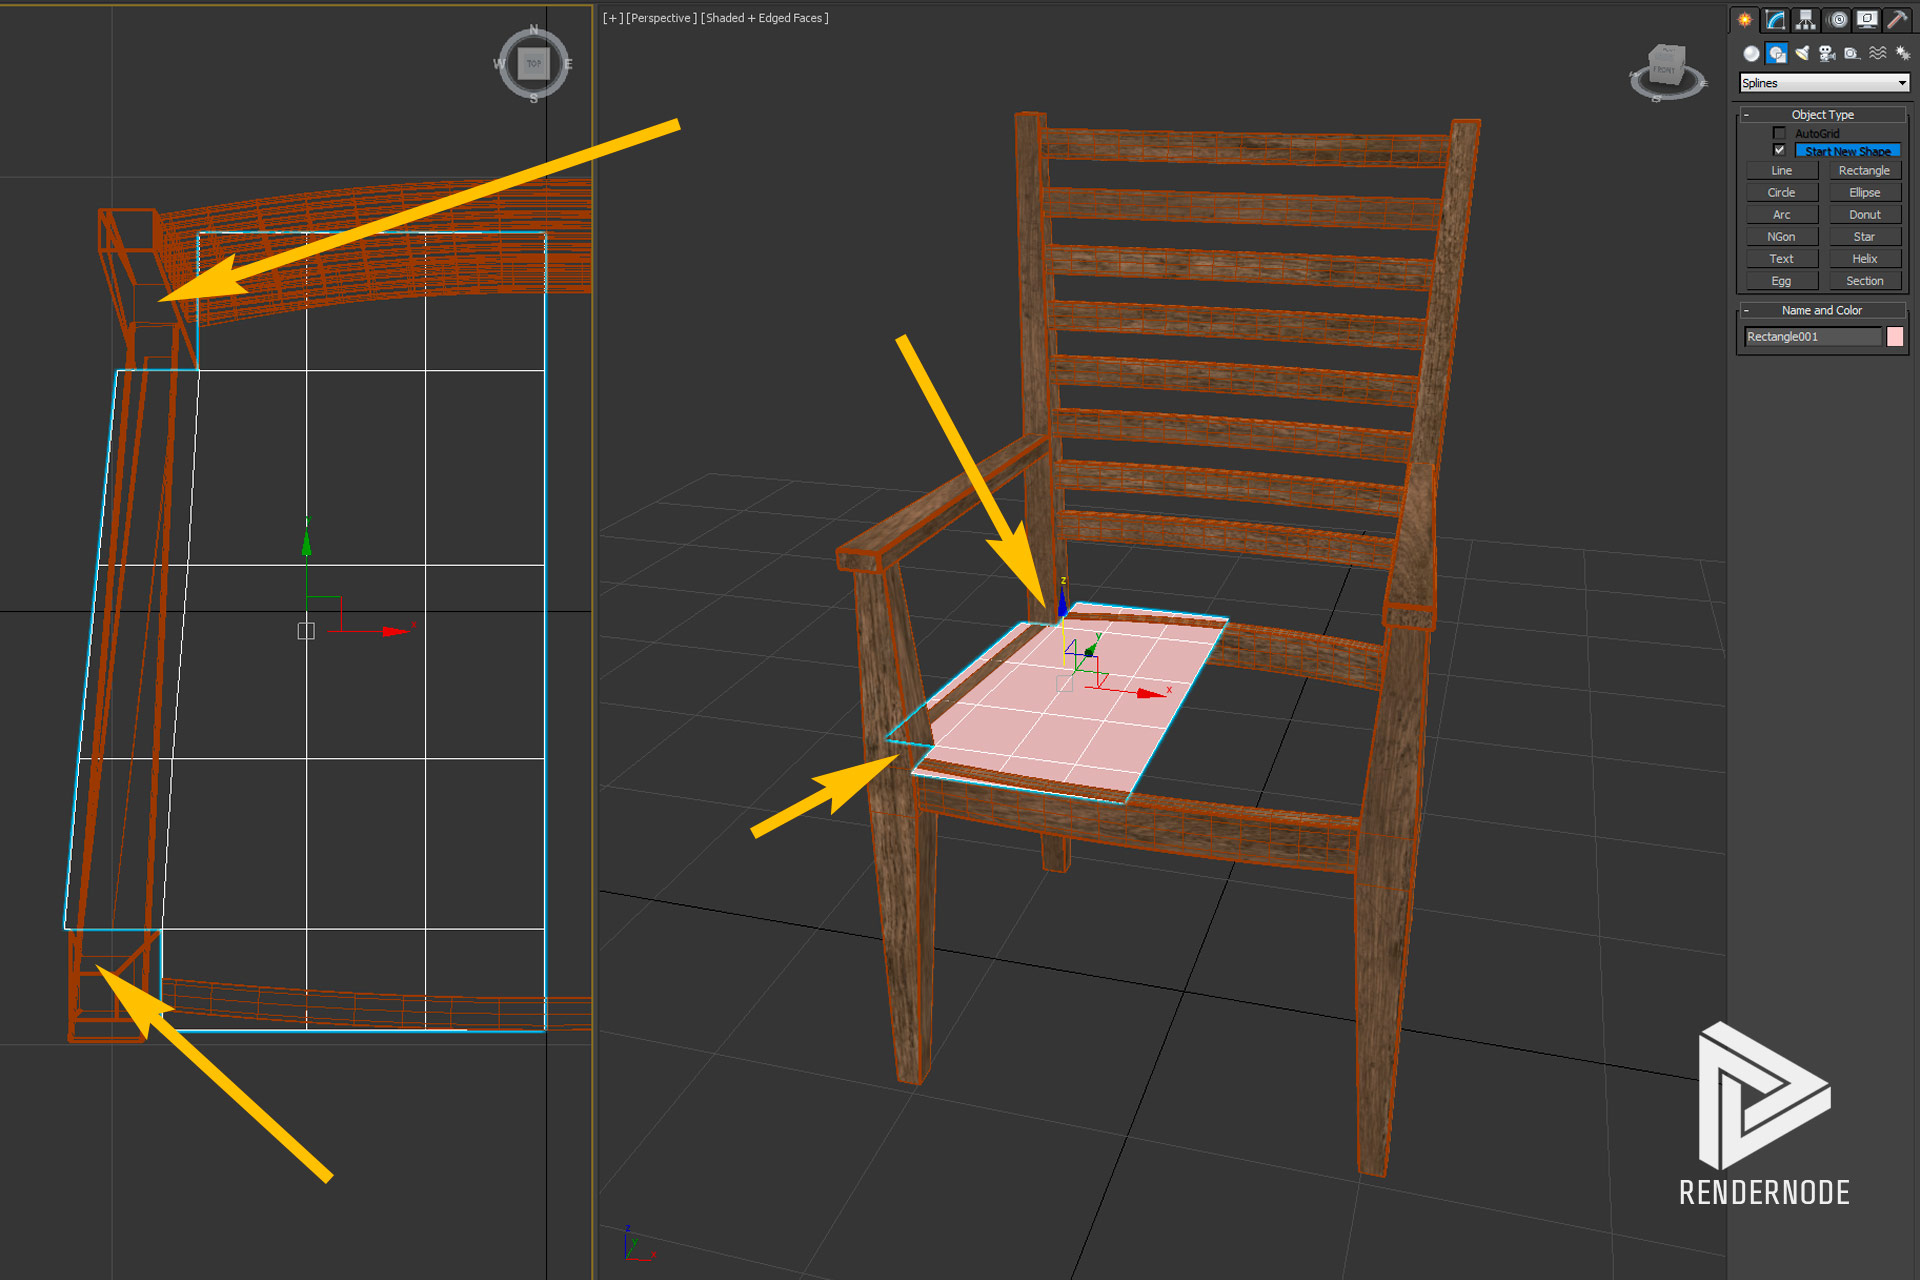Screen dimensions: 1920x1280
Task: Click the Helix spline button
Action: click(x=1864, y=259)
